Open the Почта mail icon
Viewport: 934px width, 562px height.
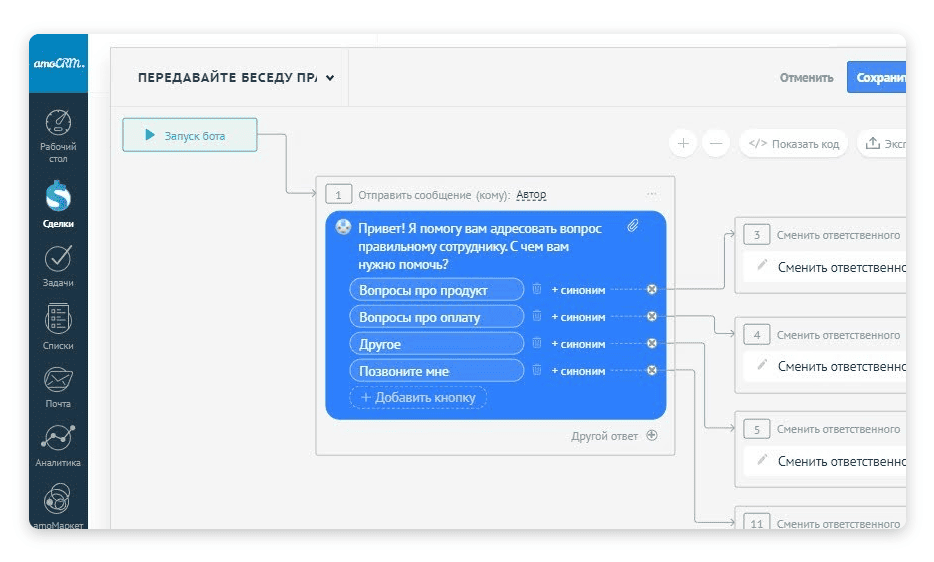[x=59, y=381]
